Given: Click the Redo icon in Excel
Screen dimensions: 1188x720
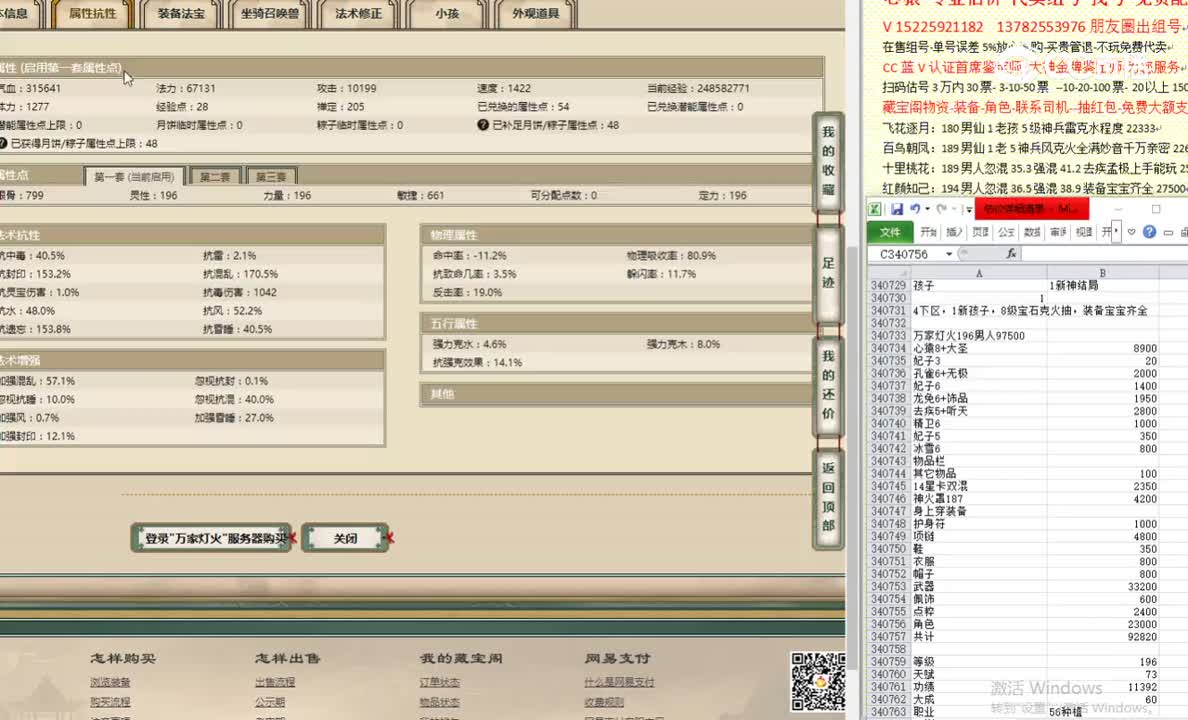Looking at the screenshot, I should point(942,209).
